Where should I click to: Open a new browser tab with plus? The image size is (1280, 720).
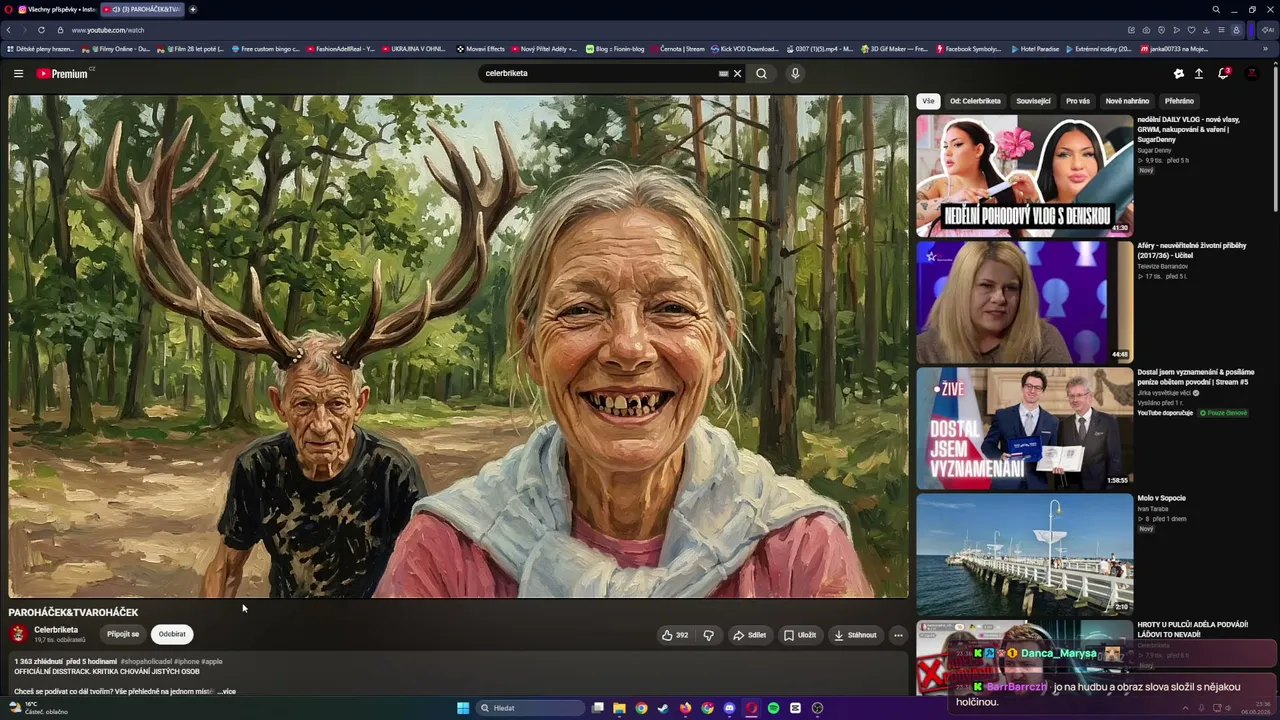193,9
